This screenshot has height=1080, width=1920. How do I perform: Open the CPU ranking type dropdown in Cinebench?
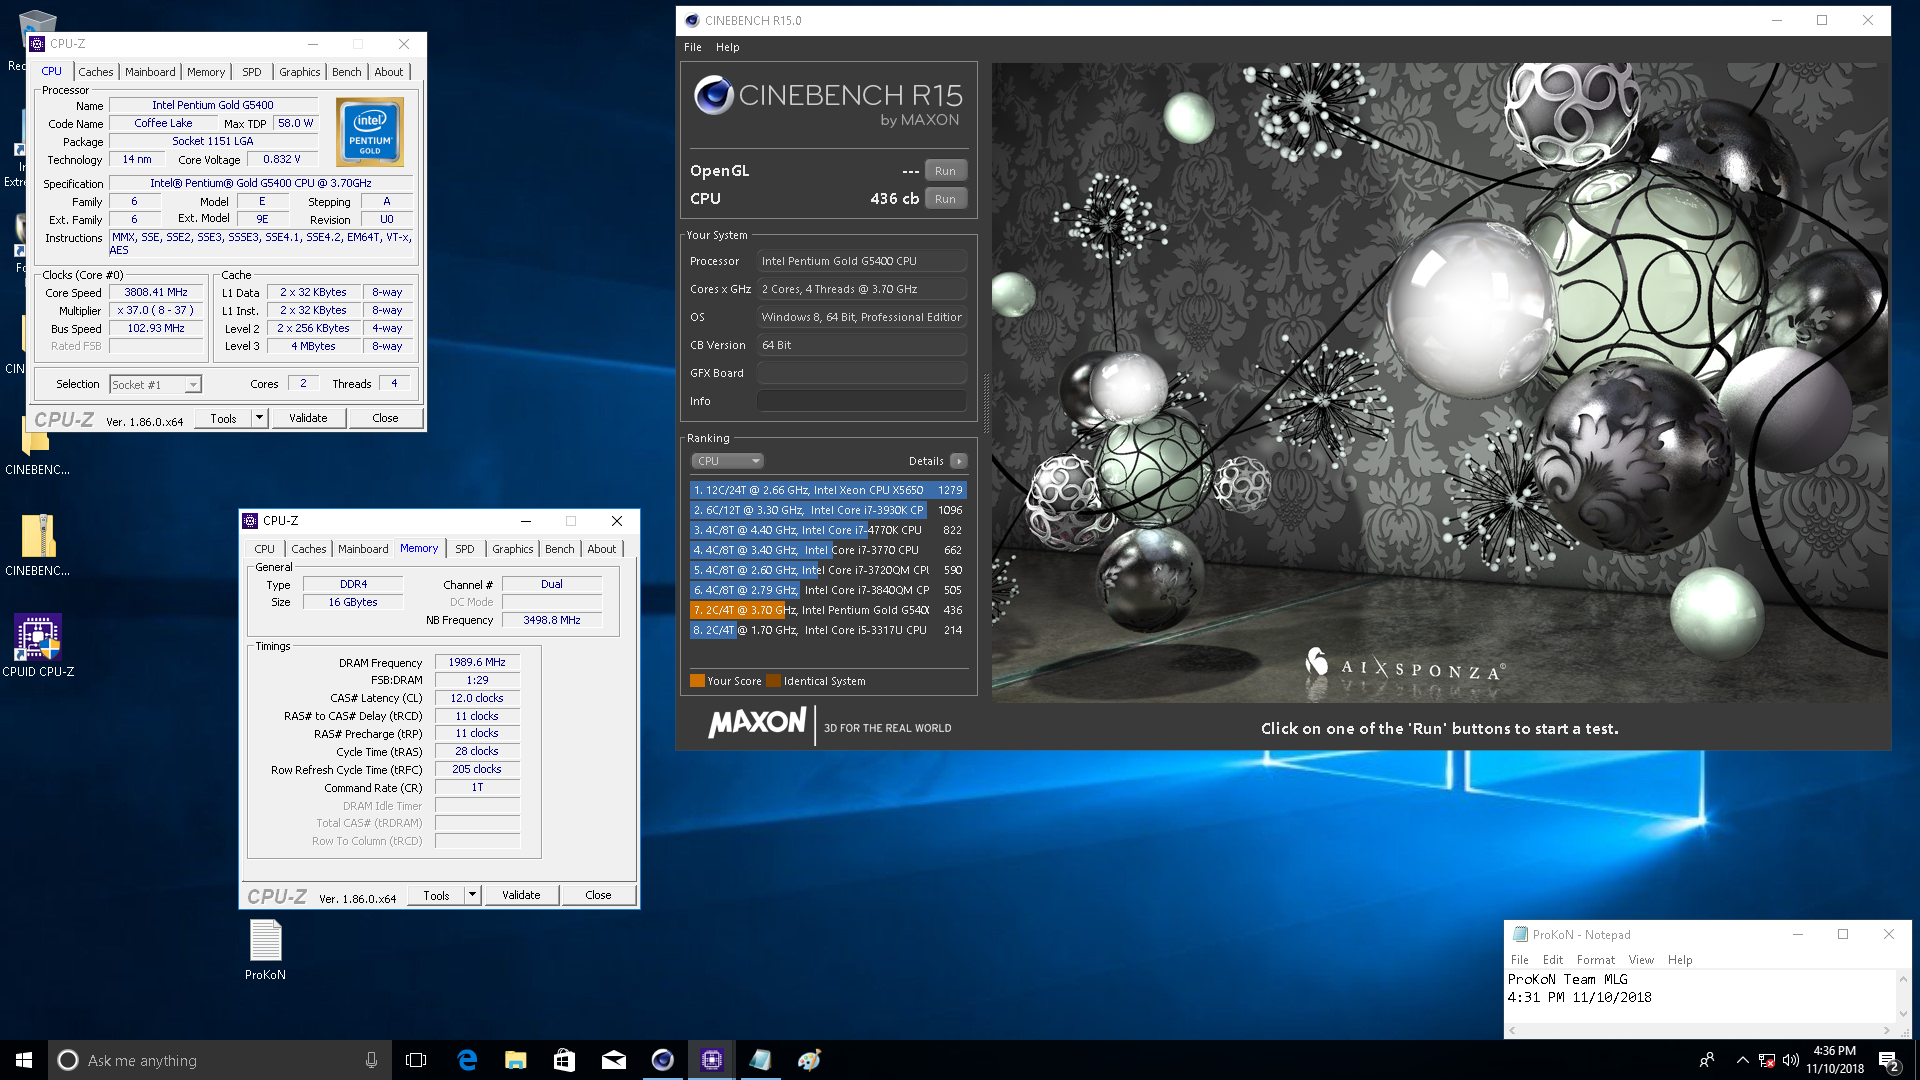pyautogui.click(x=727, y=461)
